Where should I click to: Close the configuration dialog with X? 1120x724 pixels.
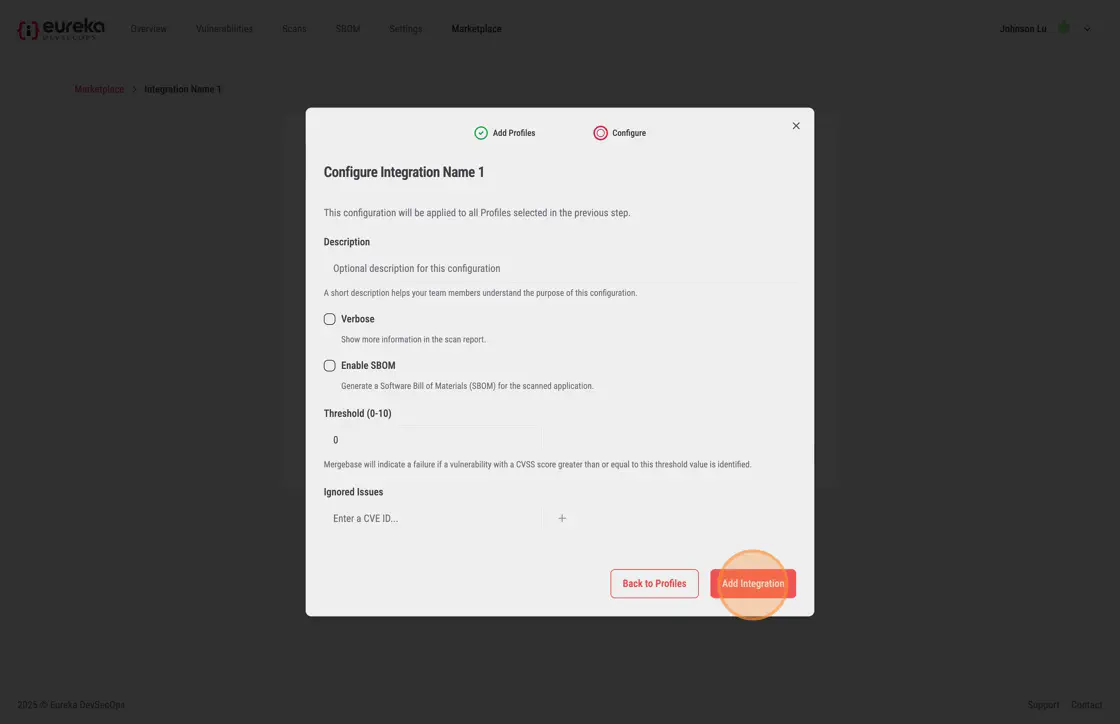click(x=796, y=126)
